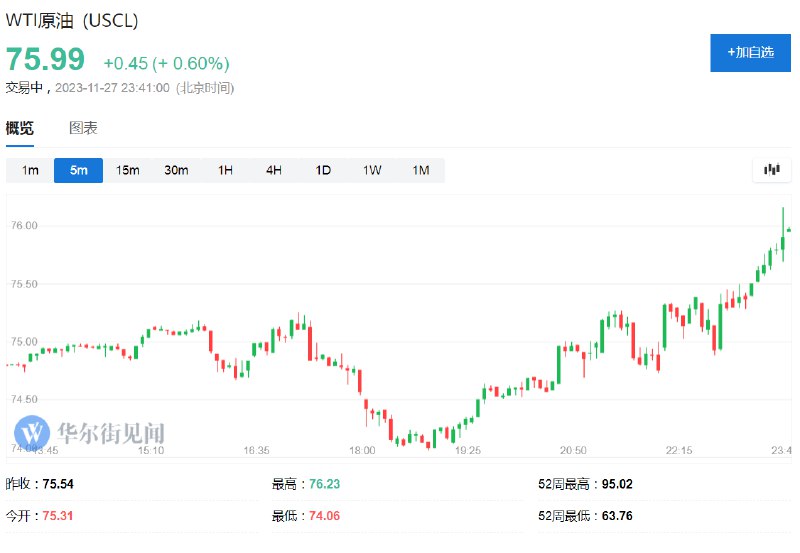Screen dimensions: 800x553
Task: Switch chart to 4H interval
Action: pos(274,170)
